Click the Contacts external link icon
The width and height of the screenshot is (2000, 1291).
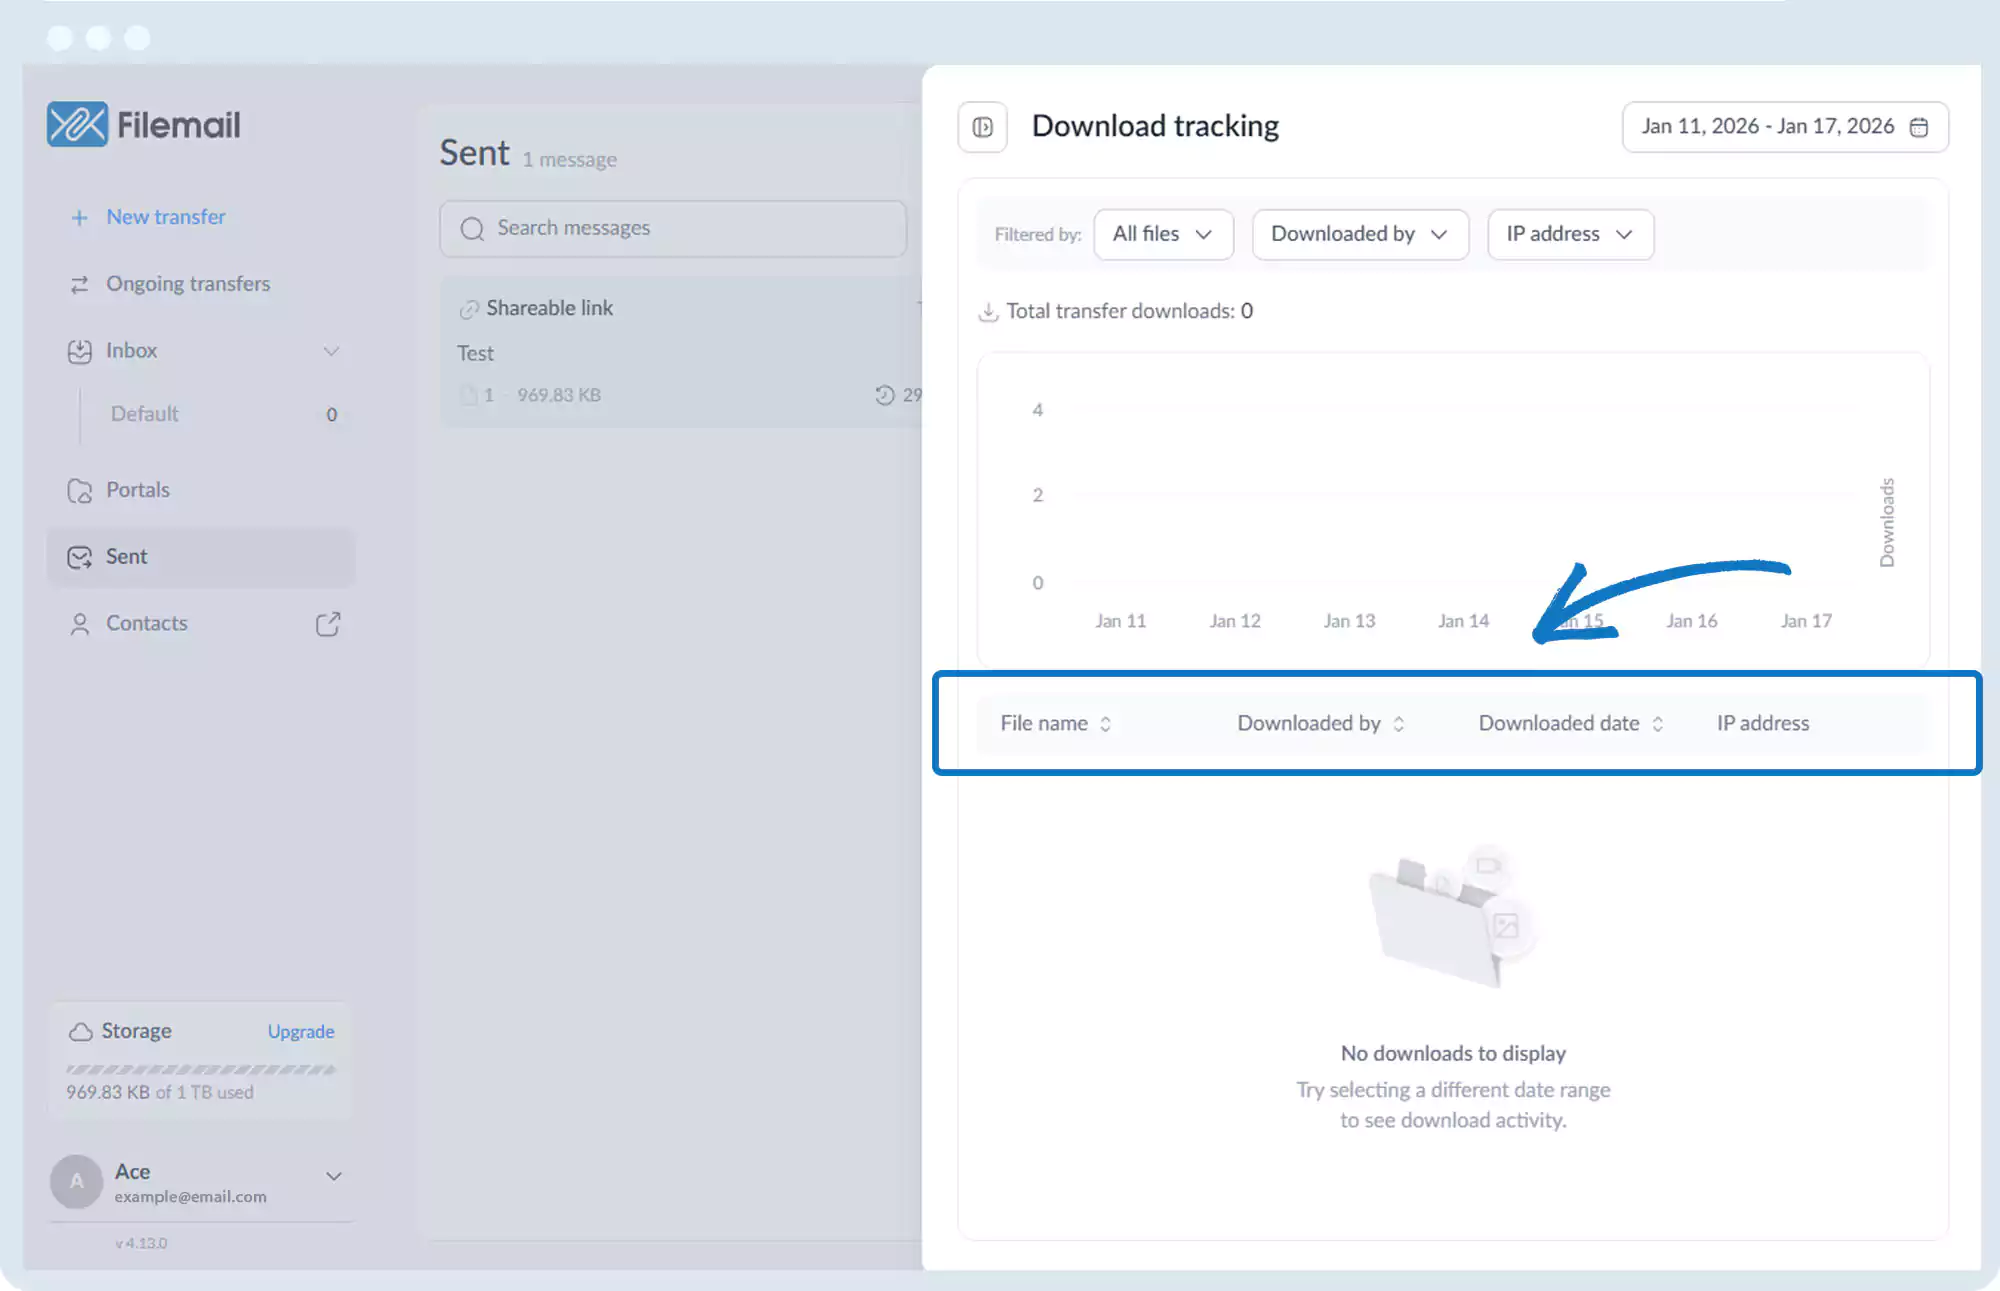click(x=328, y=624)
